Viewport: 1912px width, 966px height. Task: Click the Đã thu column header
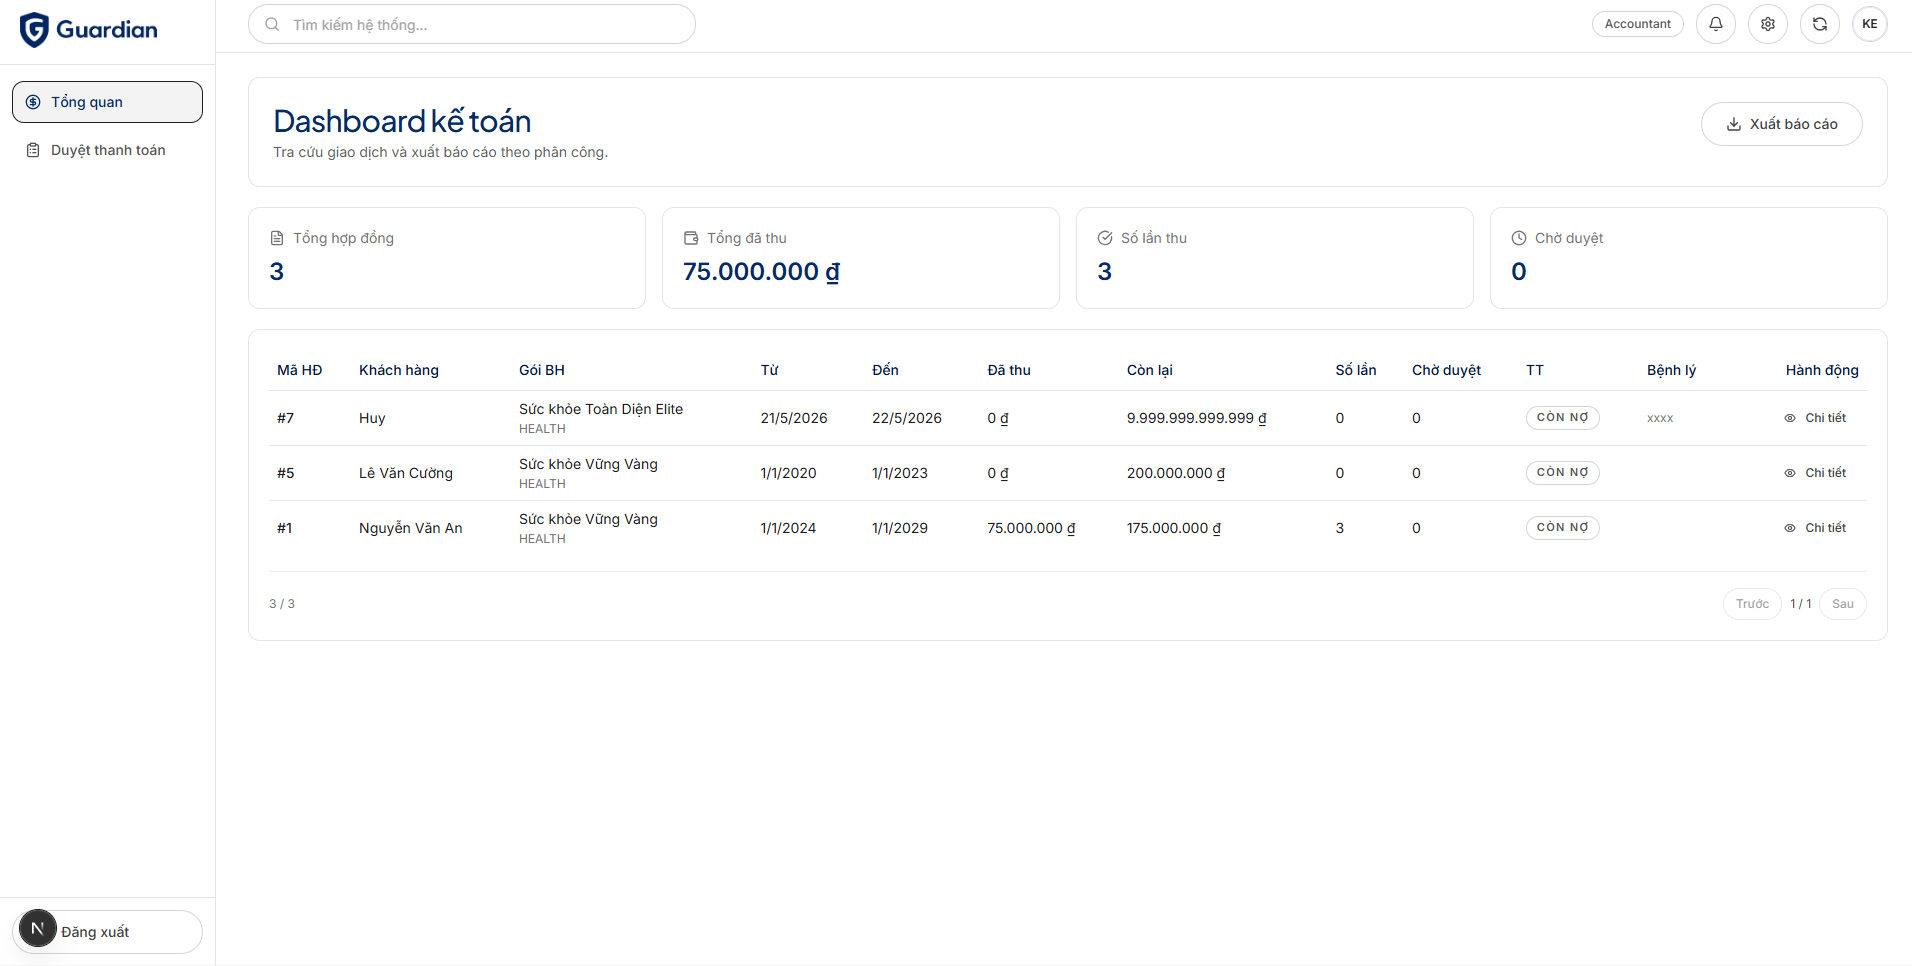1009,370
